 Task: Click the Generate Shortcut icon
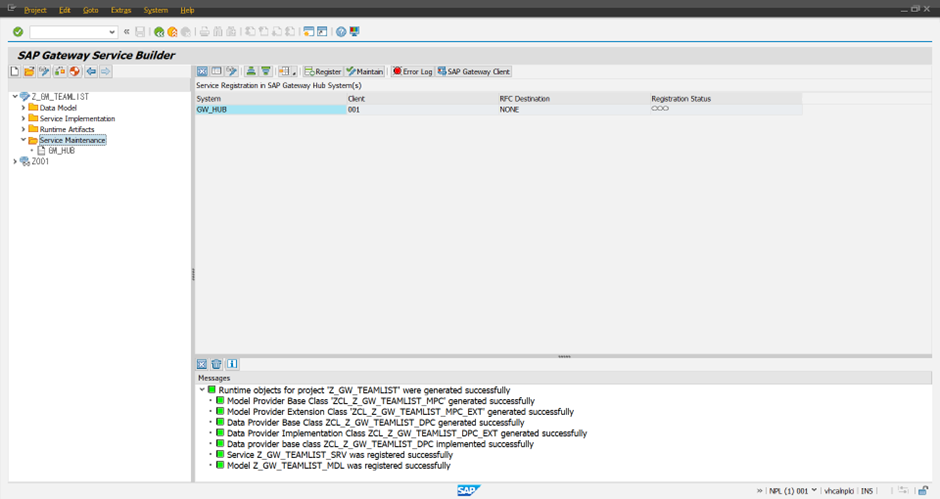click(x=322, y=32)
